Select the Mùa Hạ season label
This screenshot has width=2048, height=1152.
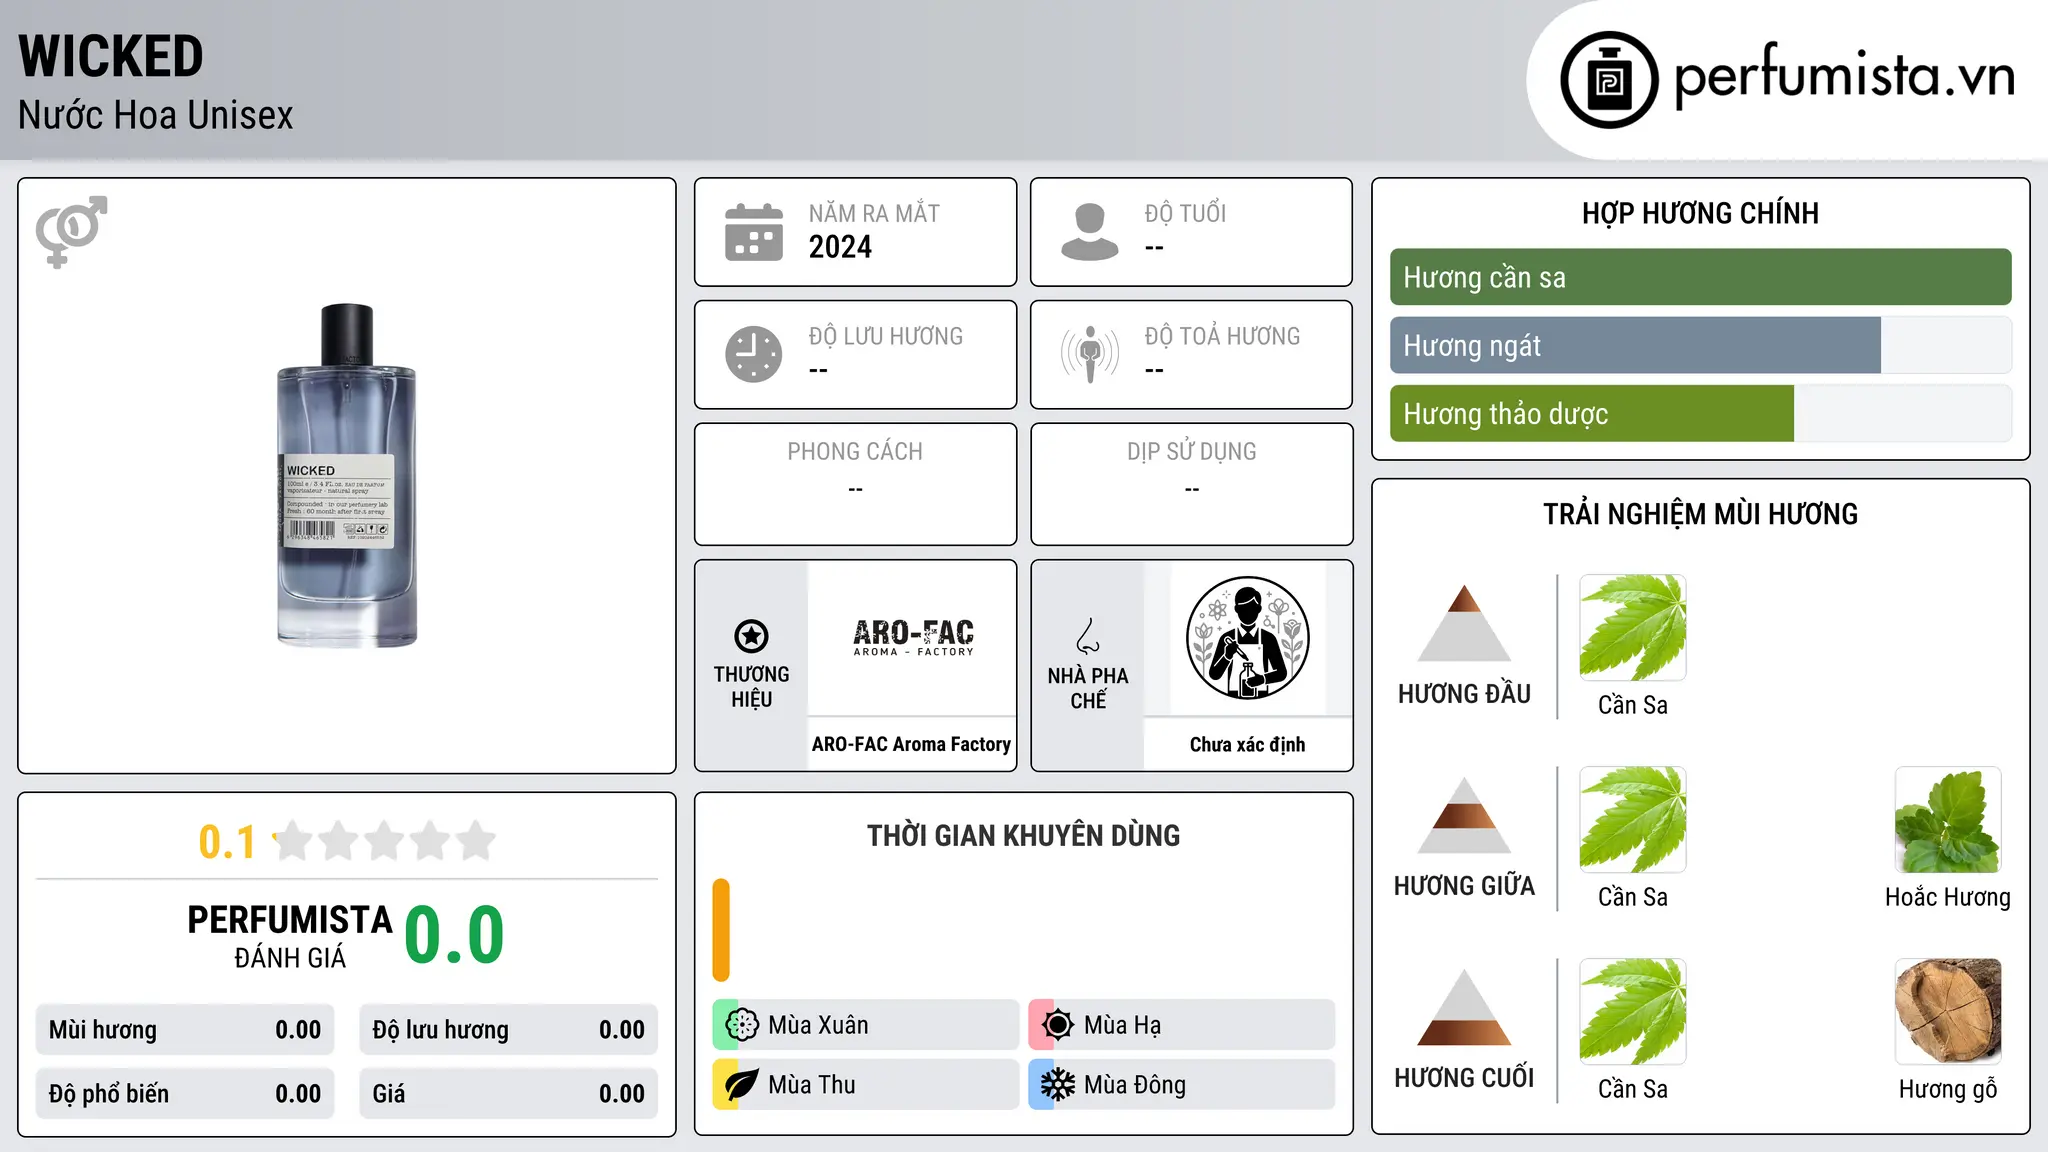point(1122,1025)
